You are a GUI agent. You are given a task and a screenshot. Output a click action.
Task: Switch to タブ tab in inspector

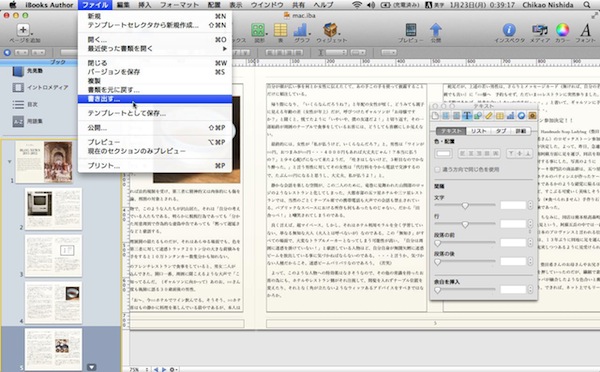point(501,131)
